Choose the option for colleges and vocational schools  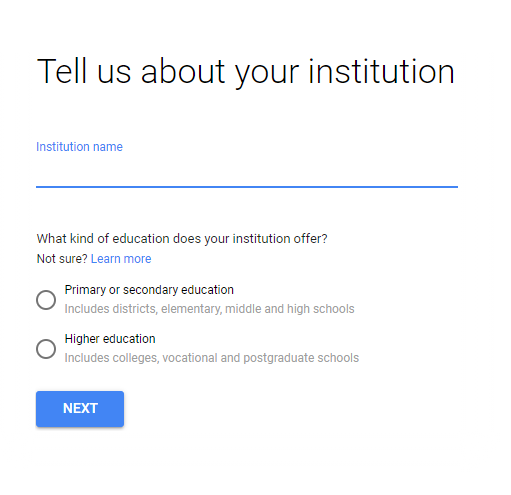click(x=46, y=348)
